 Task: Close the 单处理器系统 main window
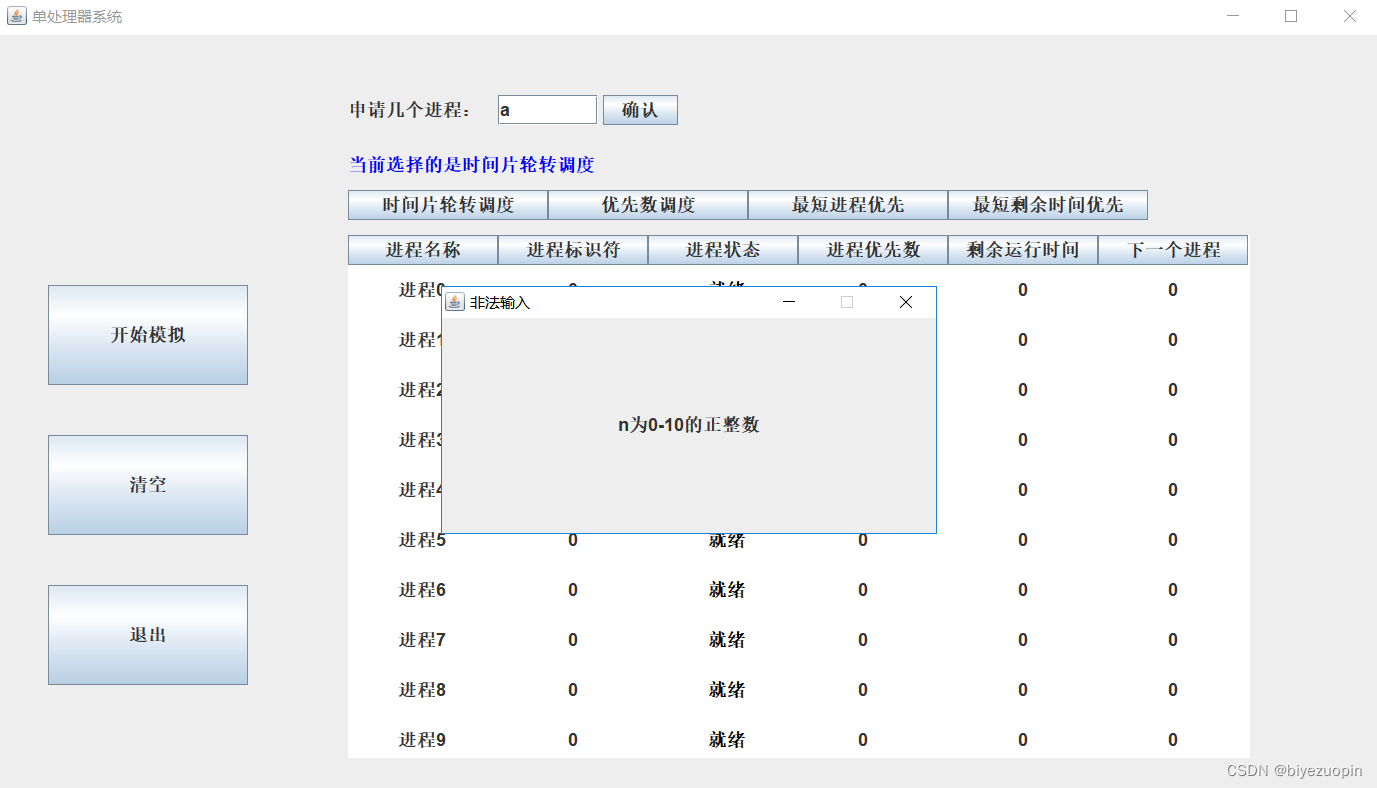[x=1349, y=16]
